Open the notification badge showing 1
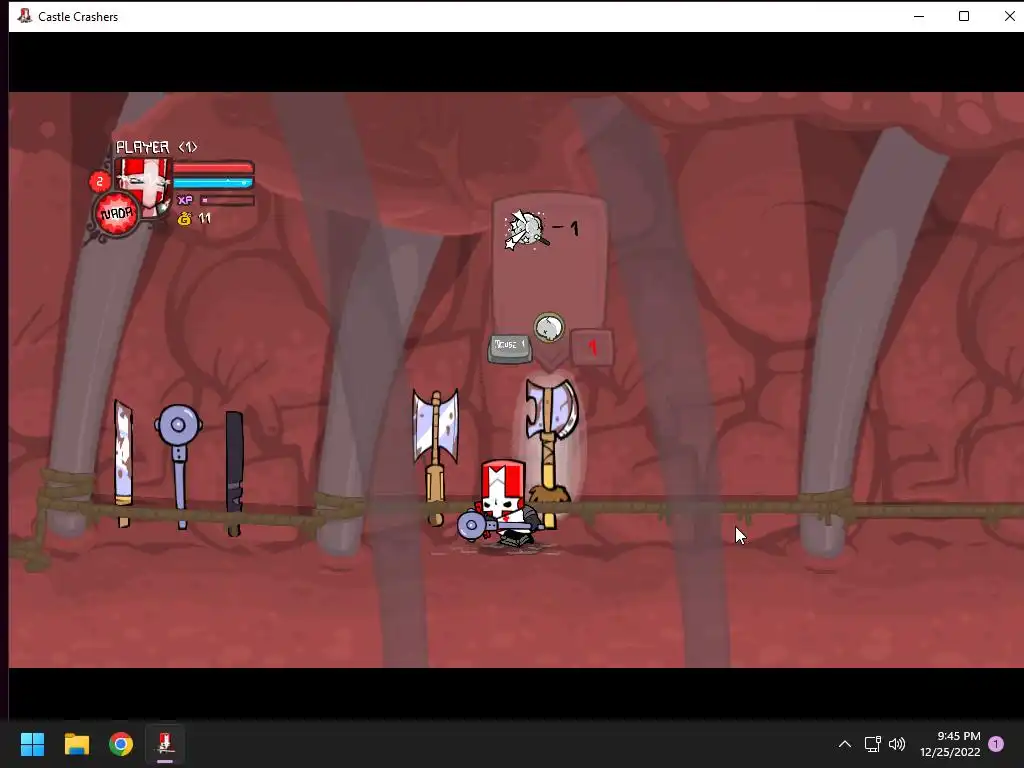 (996, 744)
